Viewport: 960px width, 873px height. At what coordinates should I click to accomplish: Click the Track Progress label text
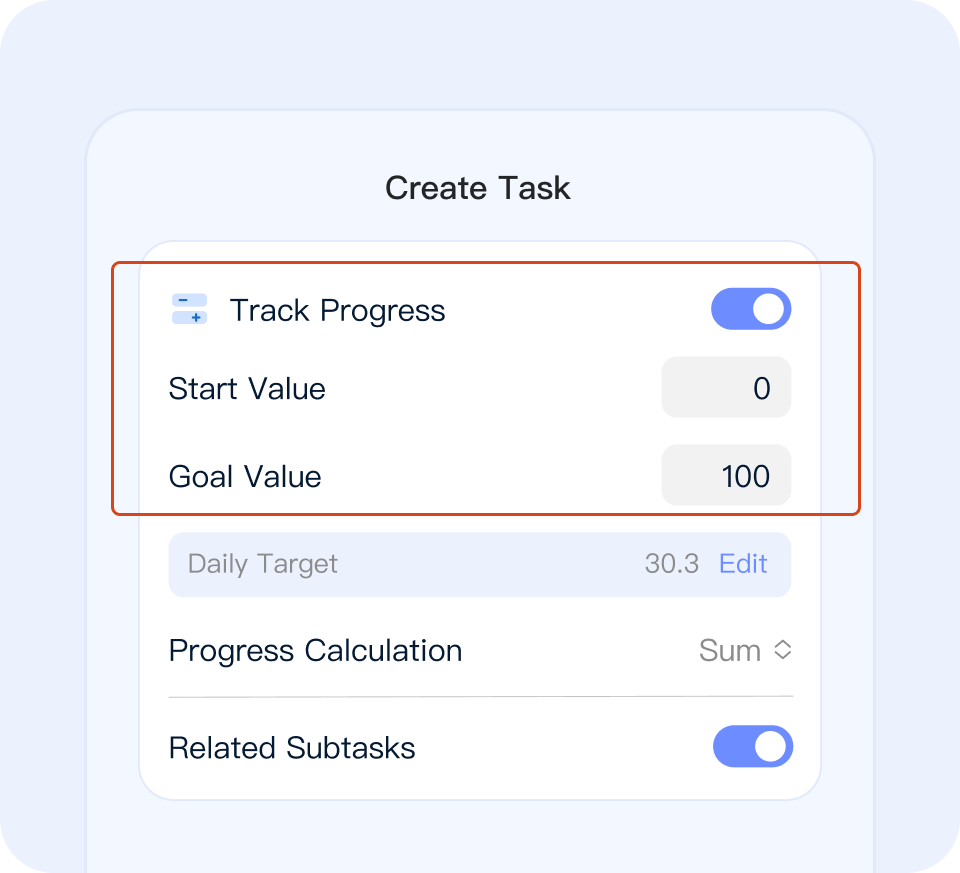point(338,310)
